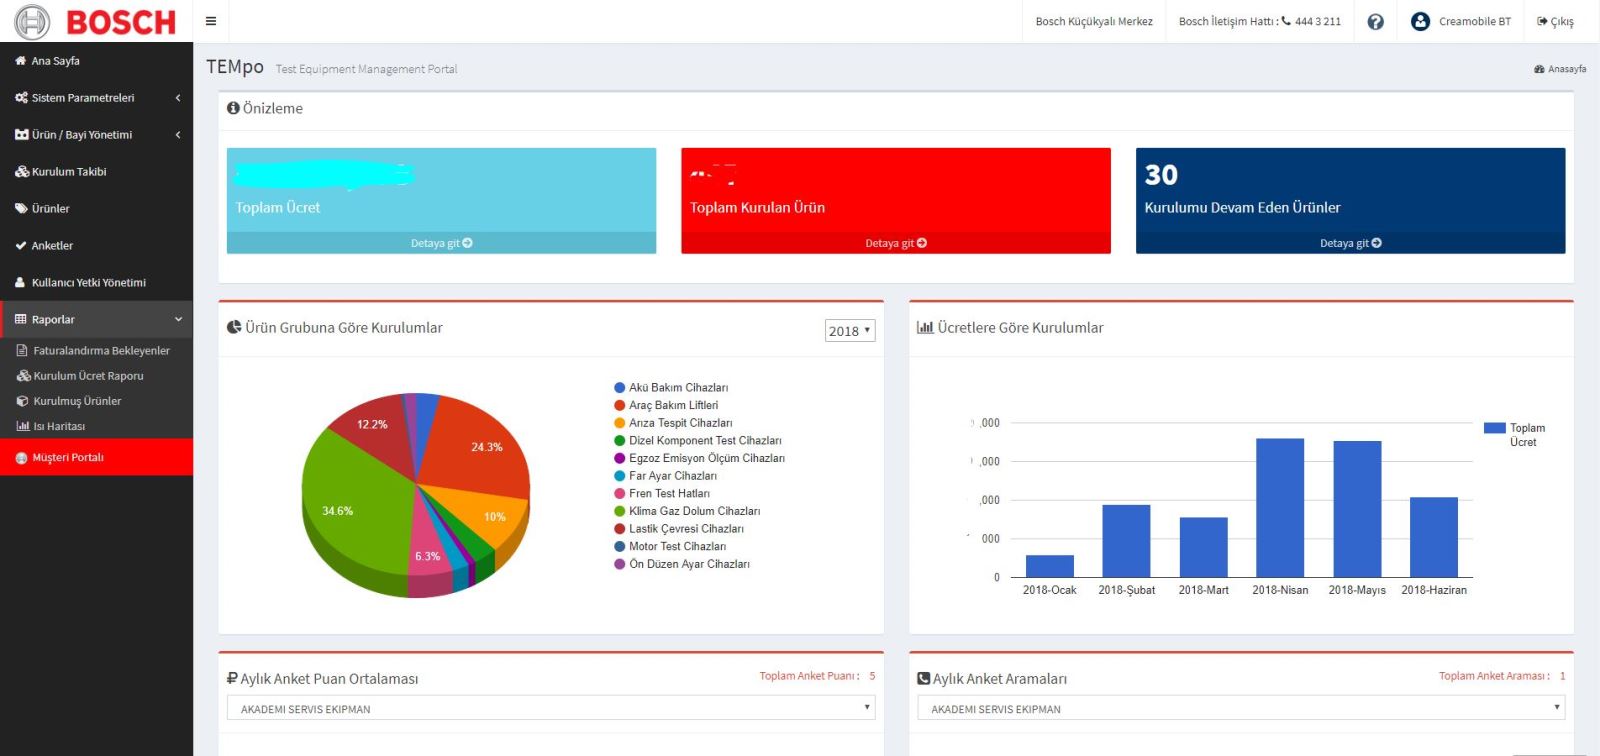The height and width of the screenshot is (756, 1600).
Task: Expand Ürün / Bayi Yönetimi submenu chevron
Action: (178, 135)
